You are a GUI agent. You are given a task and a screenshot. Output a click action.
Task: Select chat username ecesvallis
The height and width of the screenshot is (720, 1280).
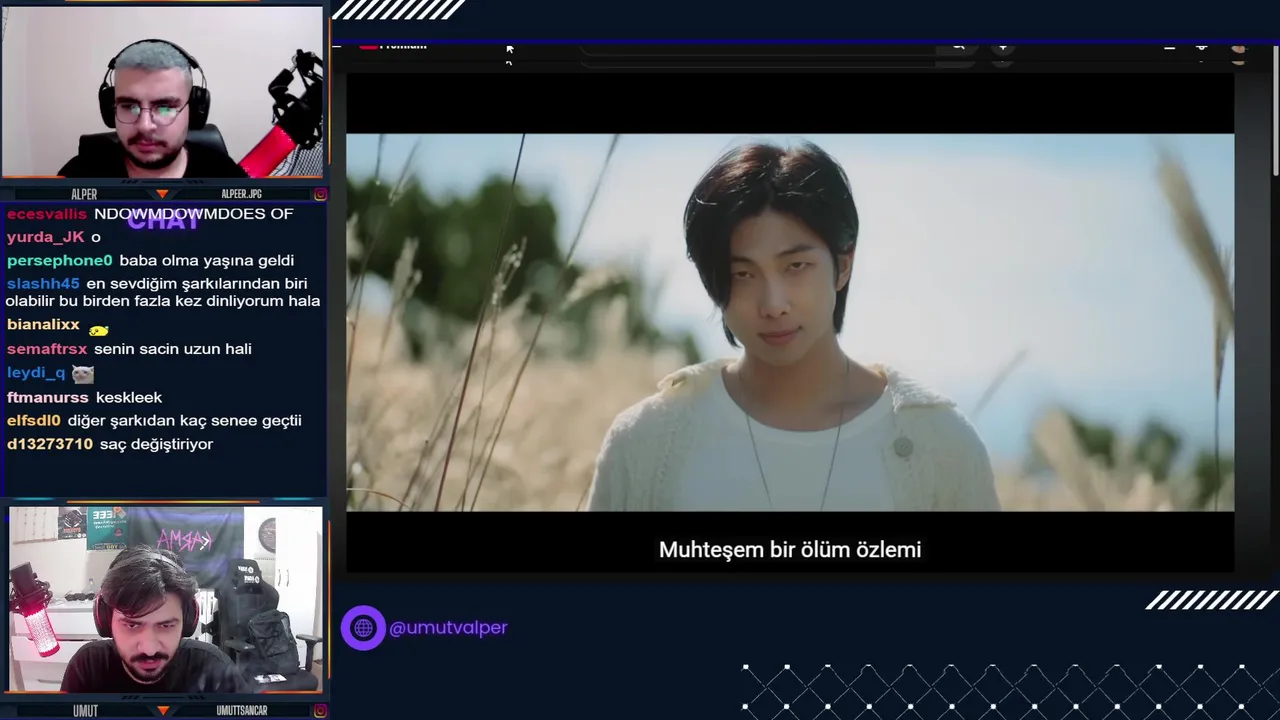click(x=47, y=214)
